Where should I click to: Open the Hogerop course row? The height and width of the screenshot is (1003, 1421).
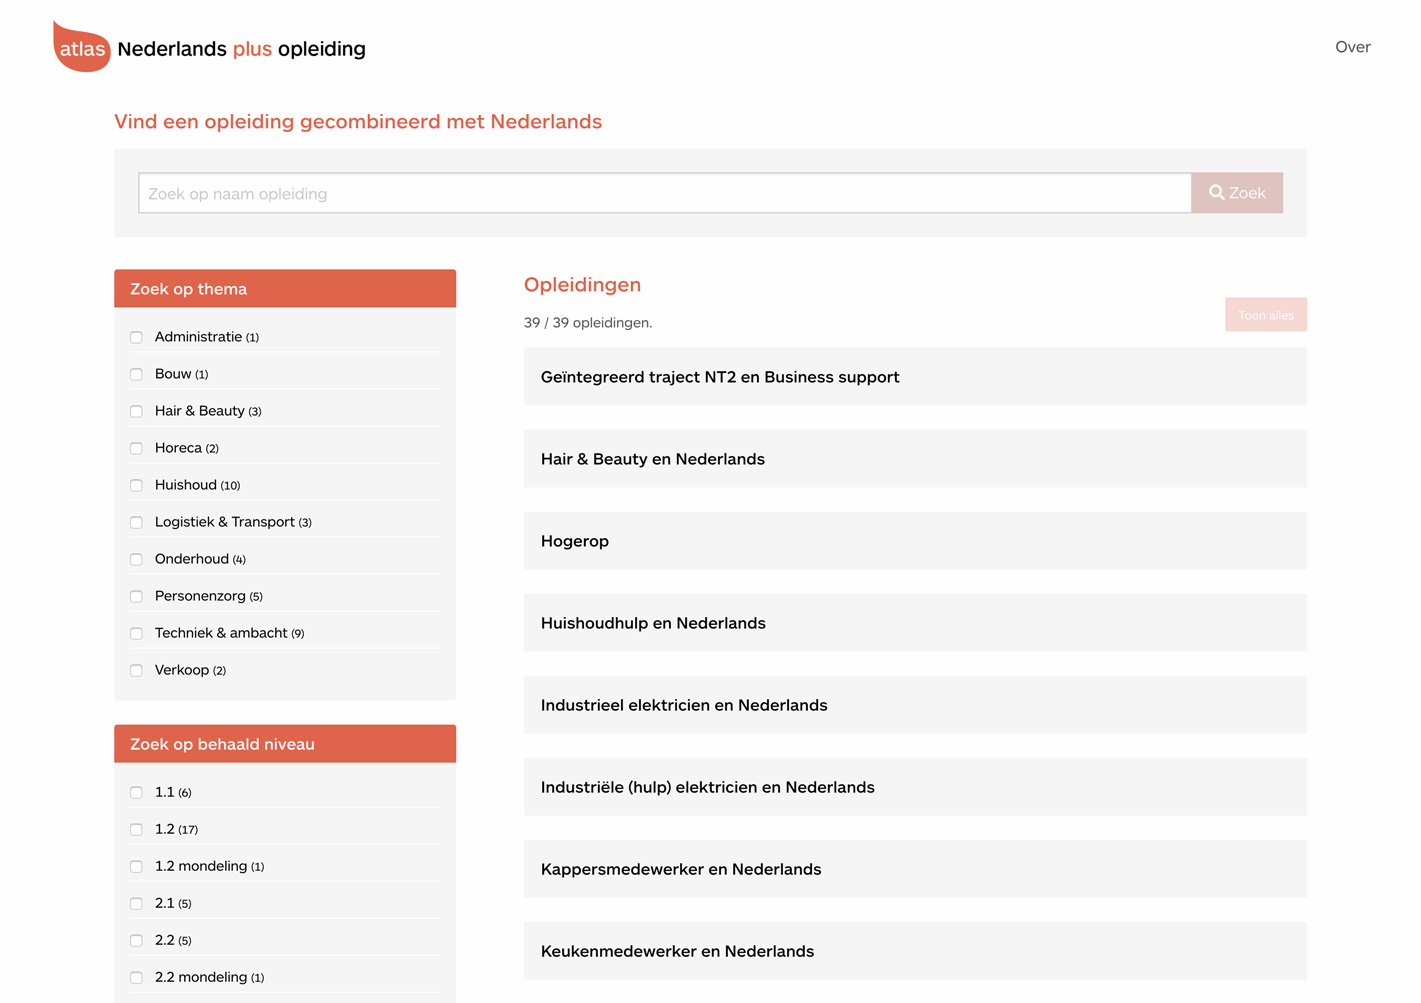915,541
